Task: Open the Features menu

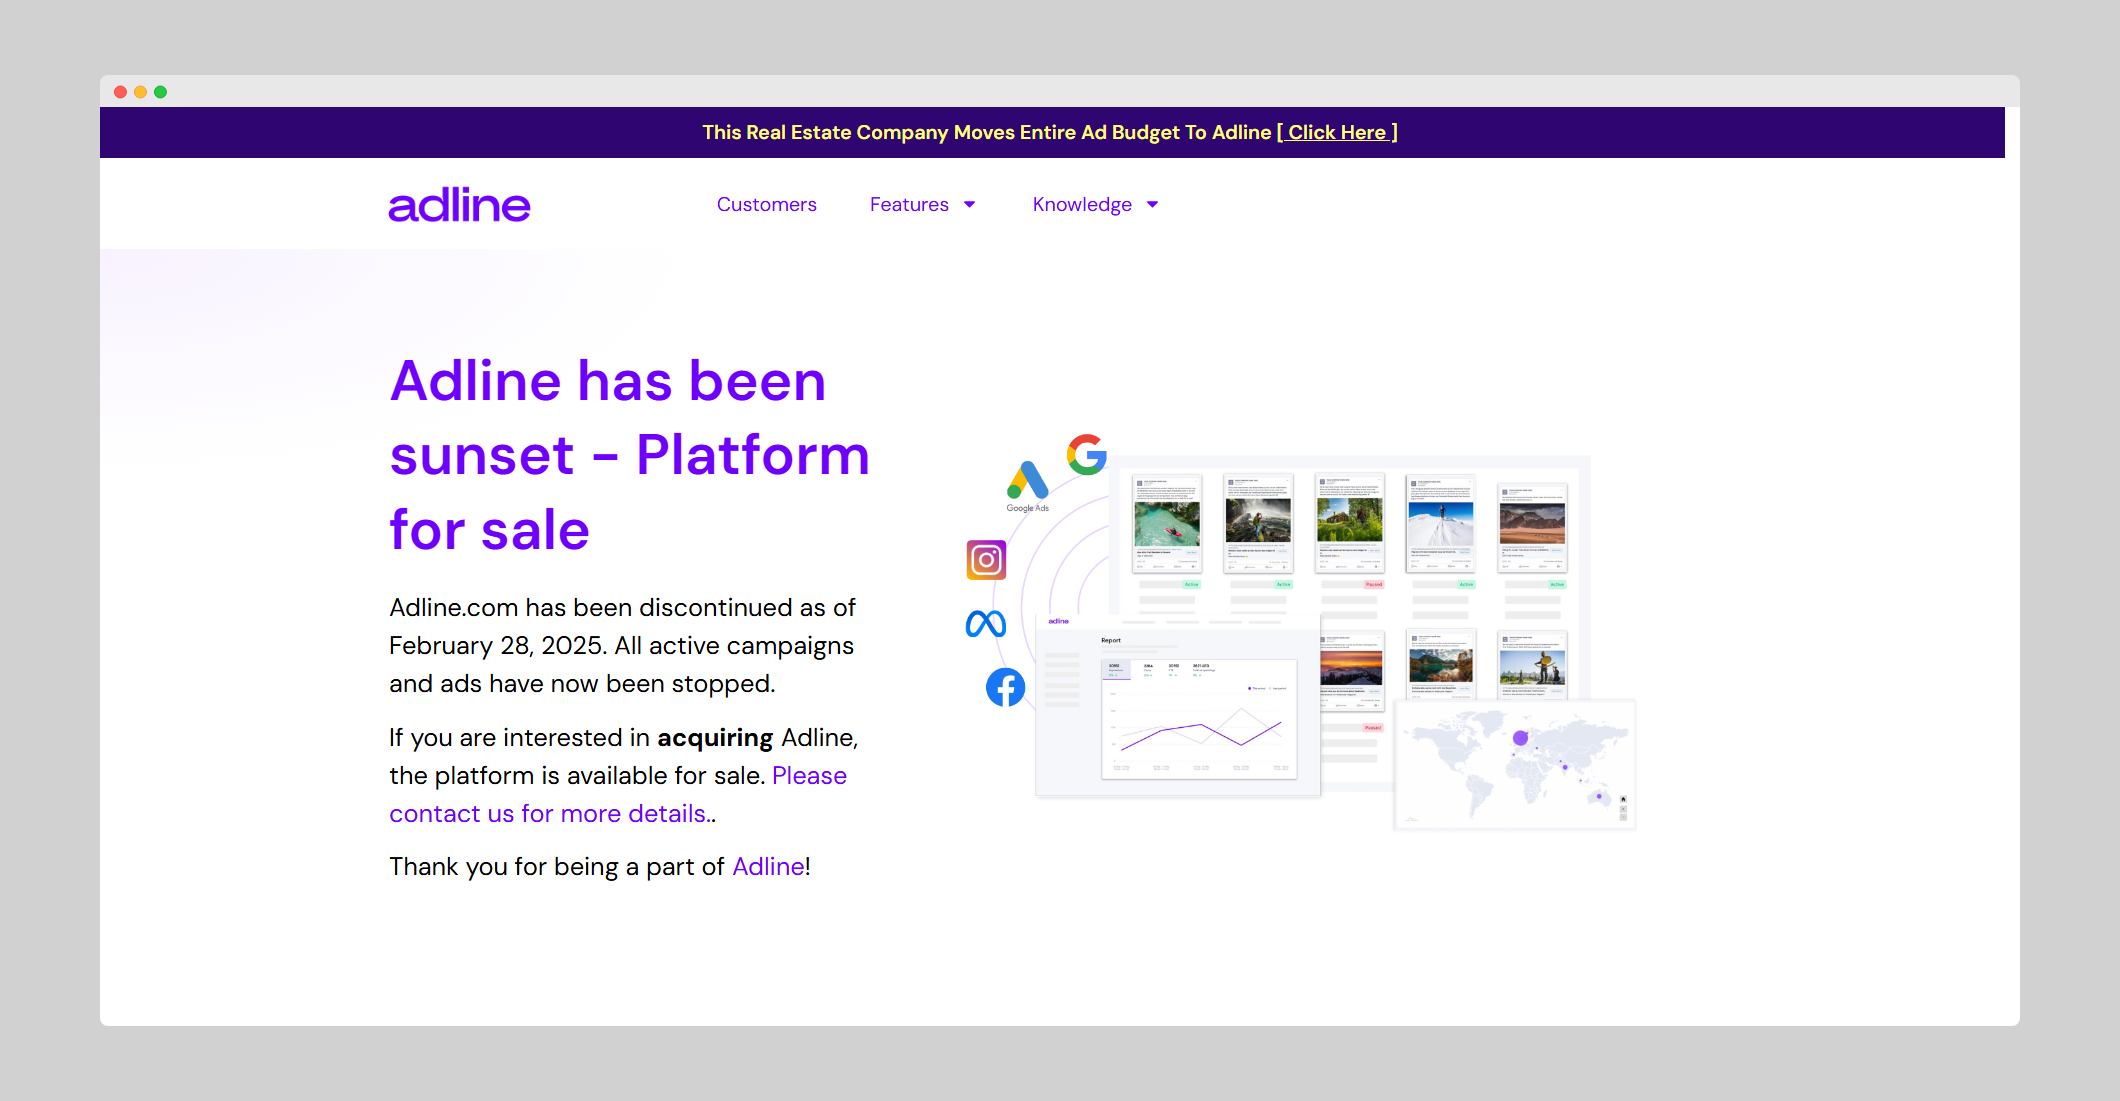Action: (909, 204)
